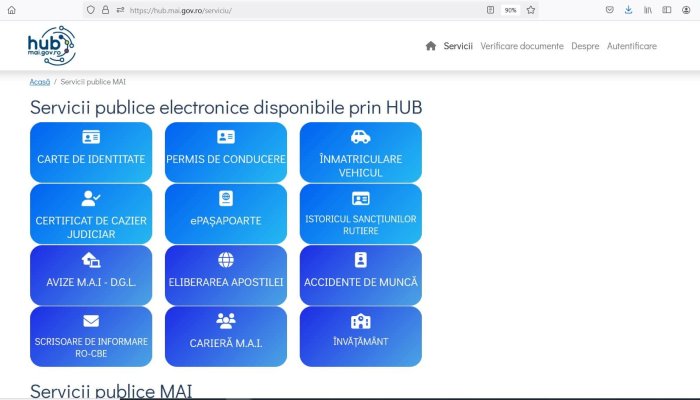Click the school building icon on Învățământ
Viewport: 700px width, 400px height.
pos(361,321)
